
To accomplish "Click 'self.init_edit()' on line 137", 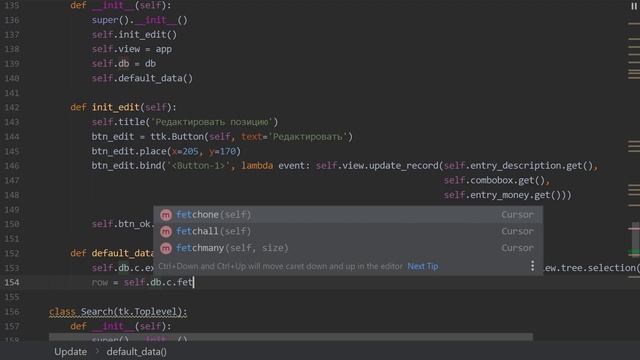I will click(x=134, y=35).
